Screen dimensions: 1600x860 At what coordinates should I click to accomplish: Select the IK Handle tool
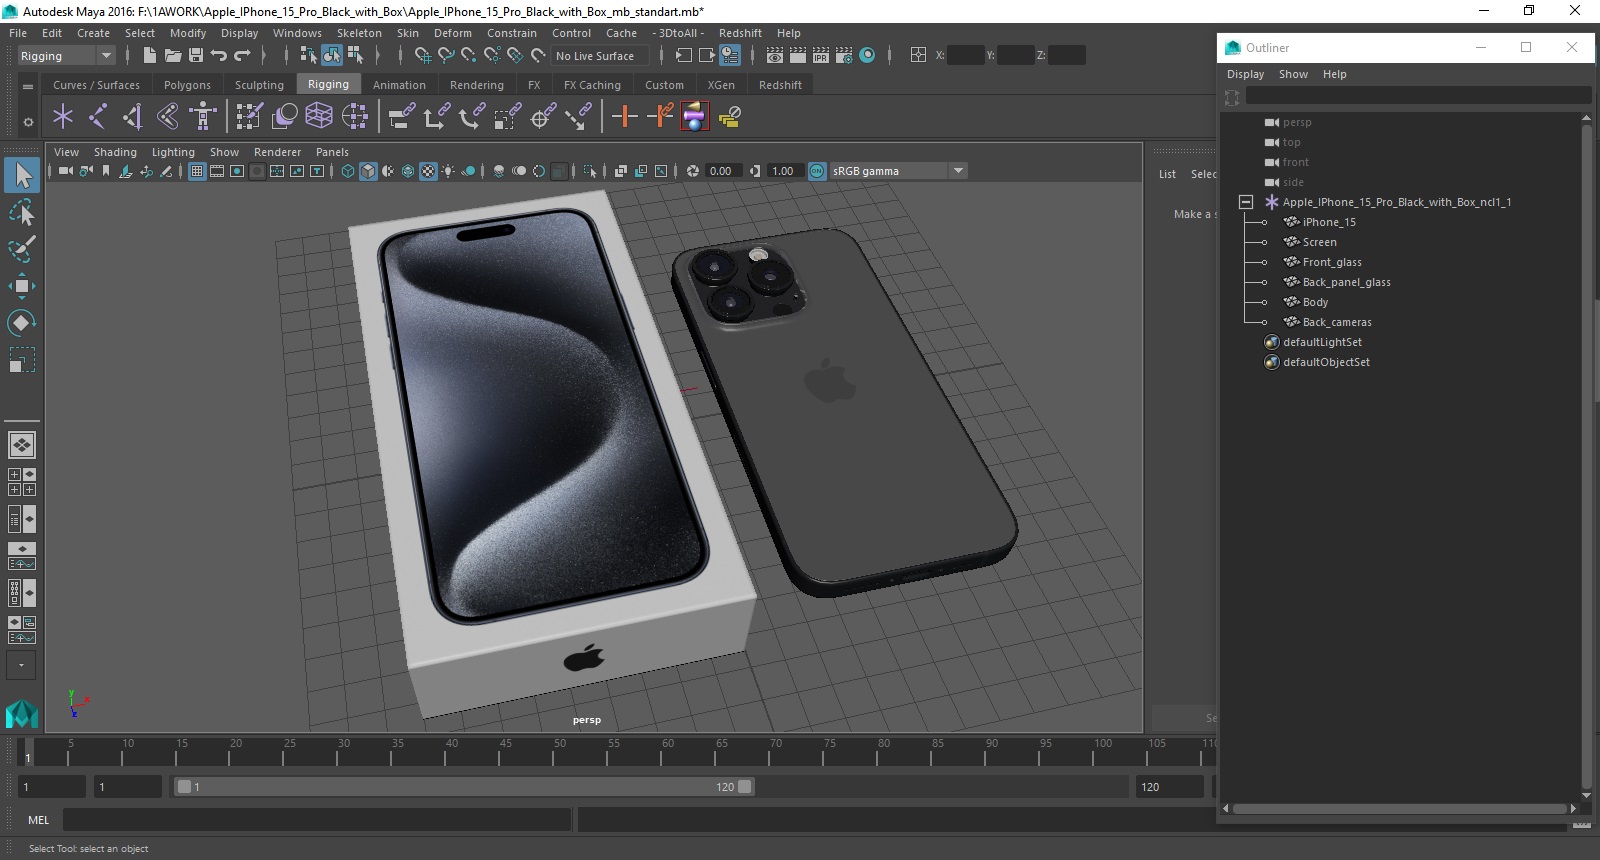(x=133, y=117)
